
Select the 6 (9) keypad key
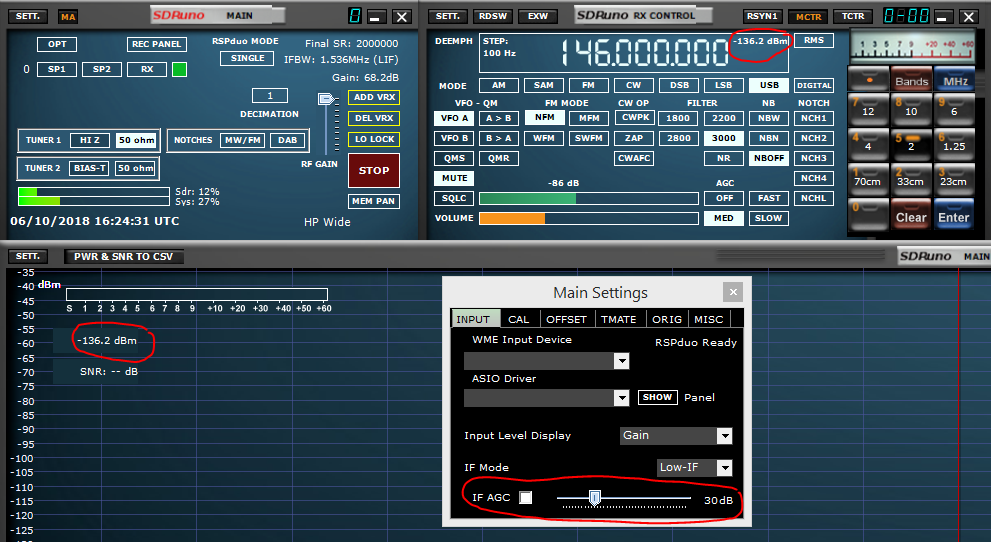(954, 110)
